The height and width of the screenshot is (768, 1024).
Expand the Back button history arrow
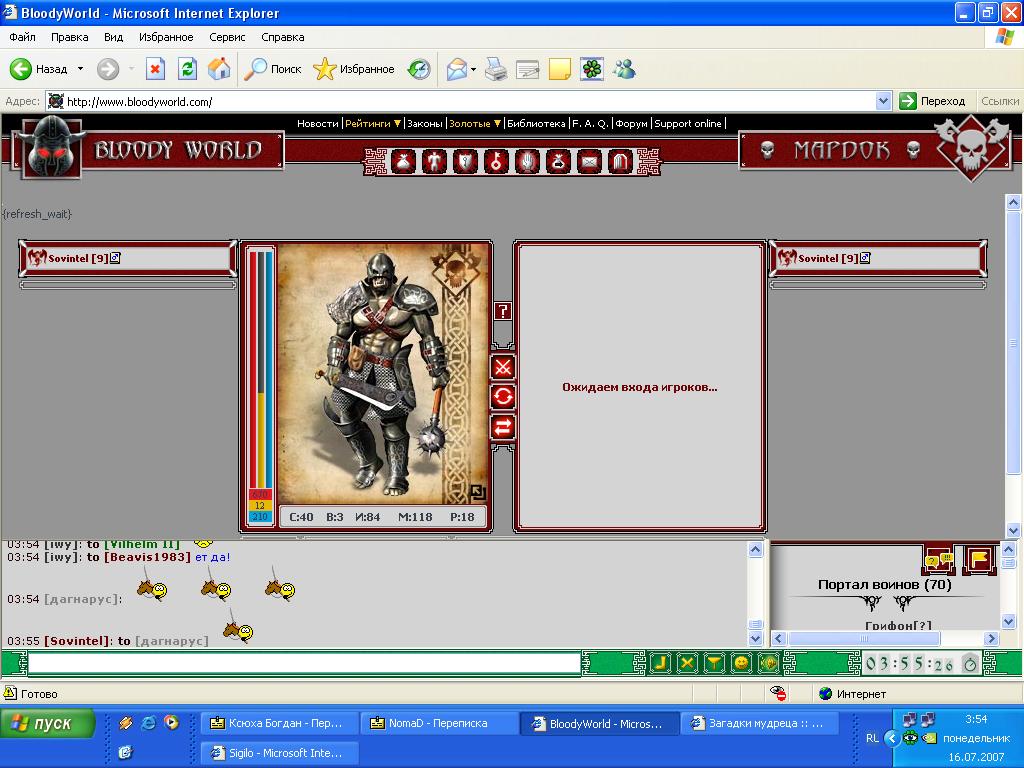(x=80, y=69)
